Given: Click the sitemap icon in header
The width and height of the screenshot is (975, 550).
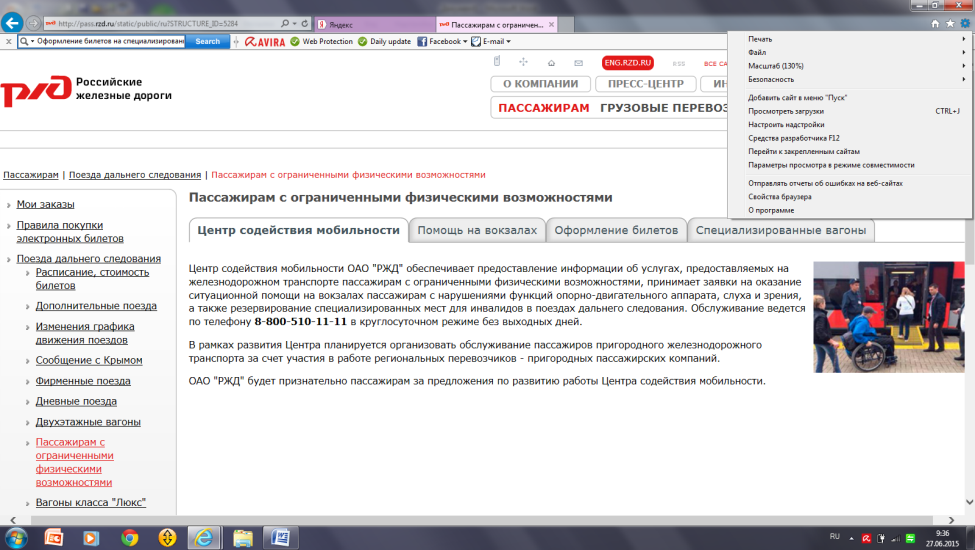Looking at the screenshot, I should 524,62.
